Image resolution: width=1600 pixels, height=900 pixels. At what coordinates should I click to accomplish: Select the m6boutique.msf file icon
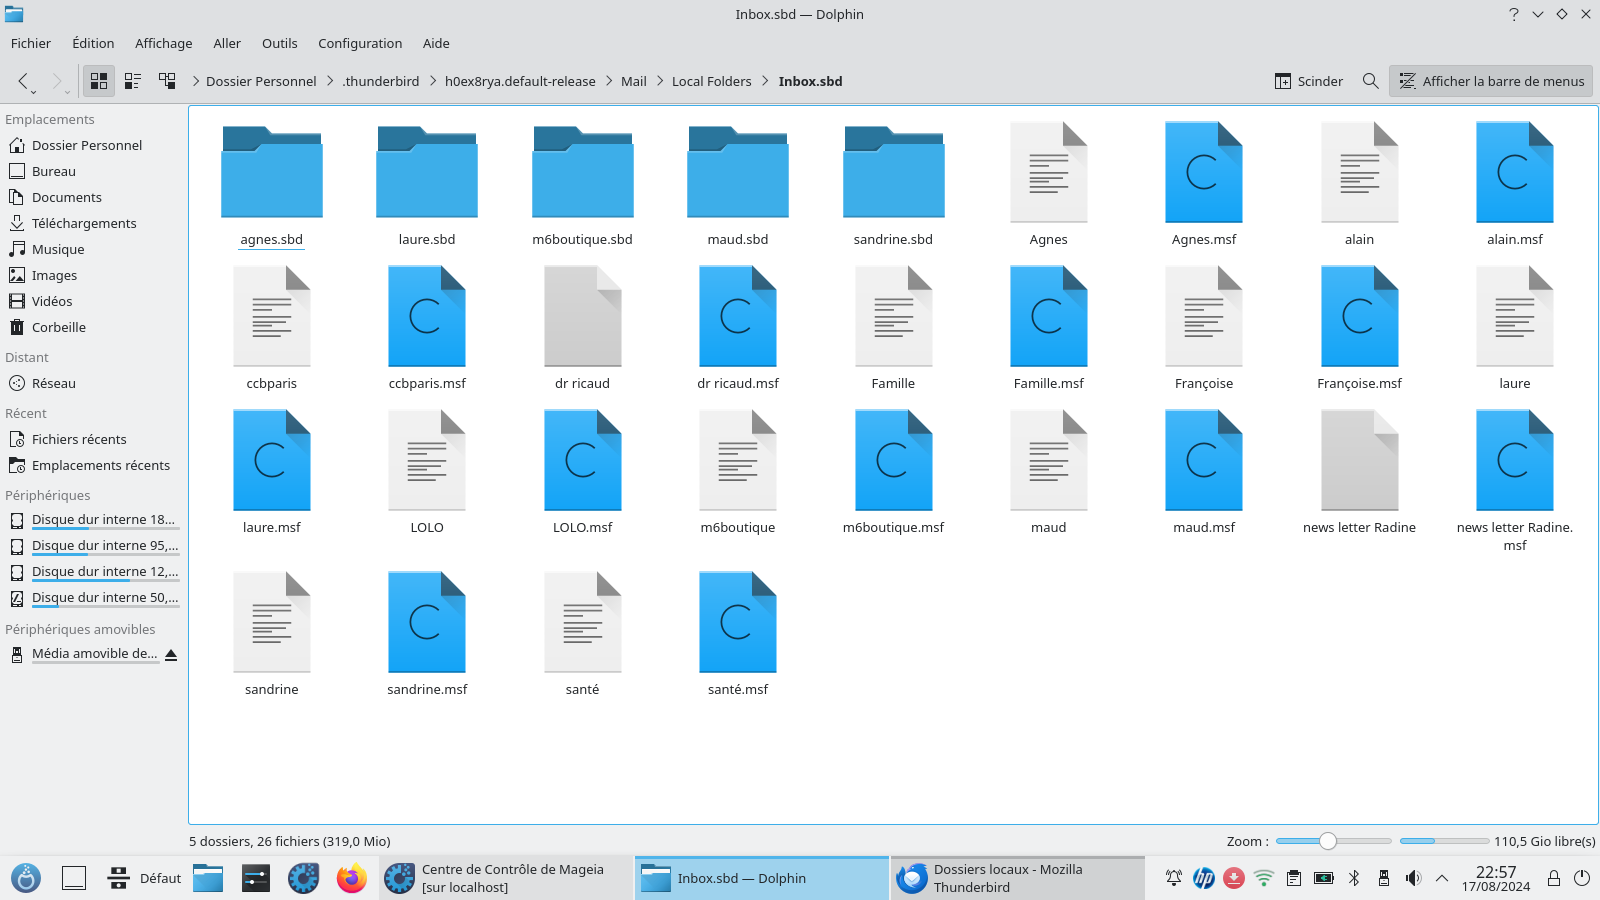tap(894, 460)
